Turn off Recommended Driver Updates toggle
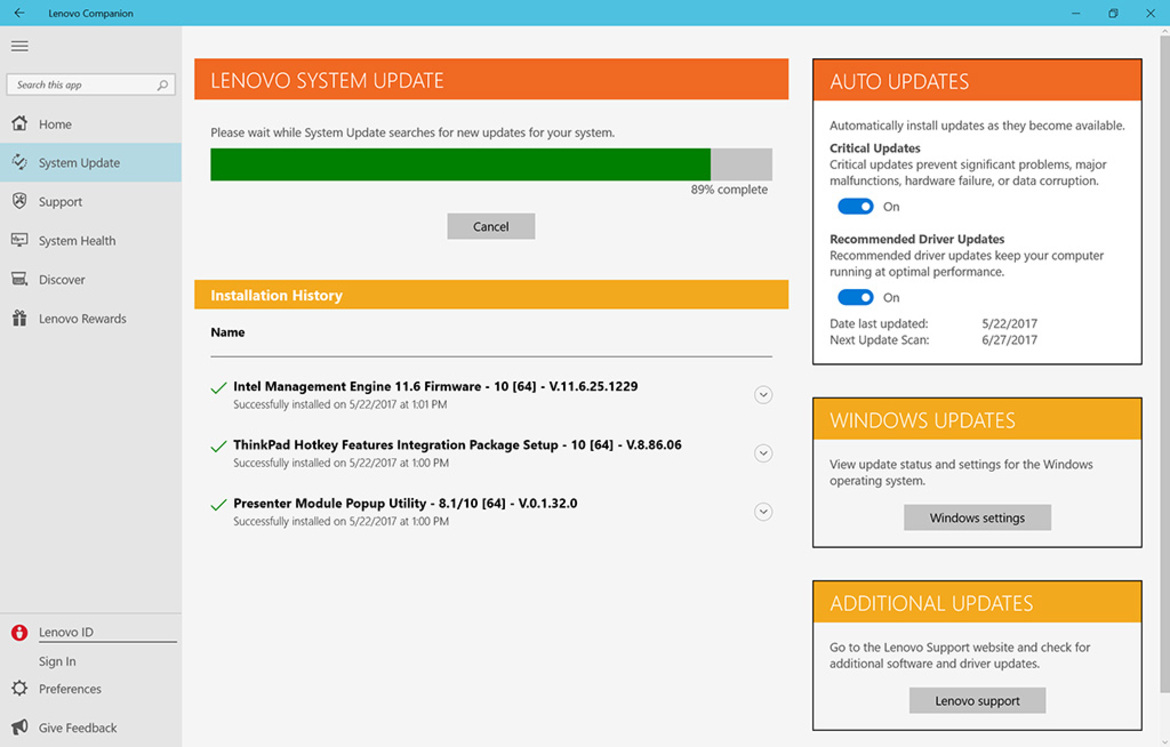 click(x=855, y=298)
